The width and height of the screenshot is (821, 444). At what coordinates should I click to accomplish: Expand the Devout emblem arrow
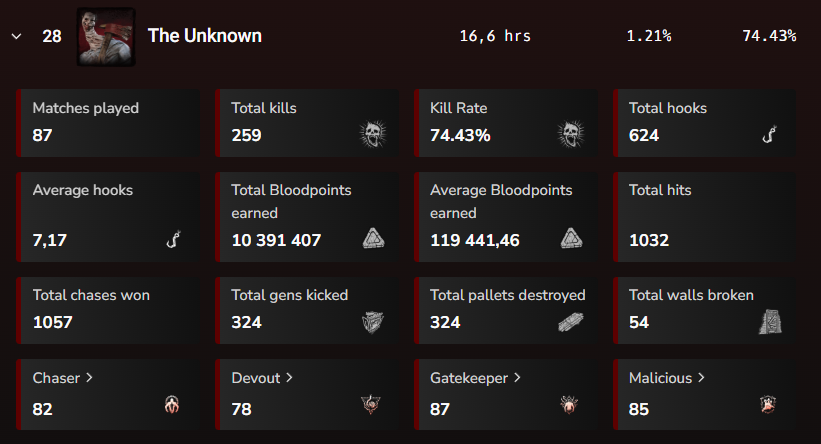[x=289, y=378]
